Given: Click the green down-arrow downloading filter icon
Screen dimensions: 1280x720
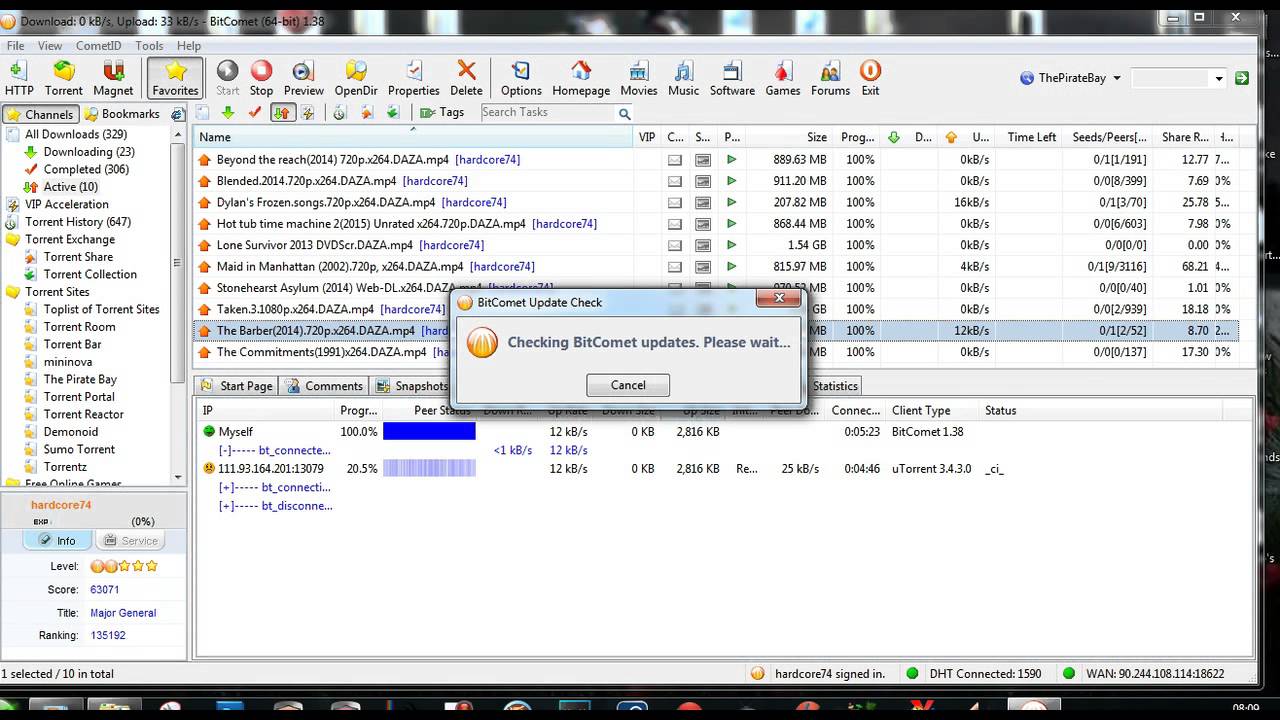Looking at the screenshot, I should pos(228,113).
